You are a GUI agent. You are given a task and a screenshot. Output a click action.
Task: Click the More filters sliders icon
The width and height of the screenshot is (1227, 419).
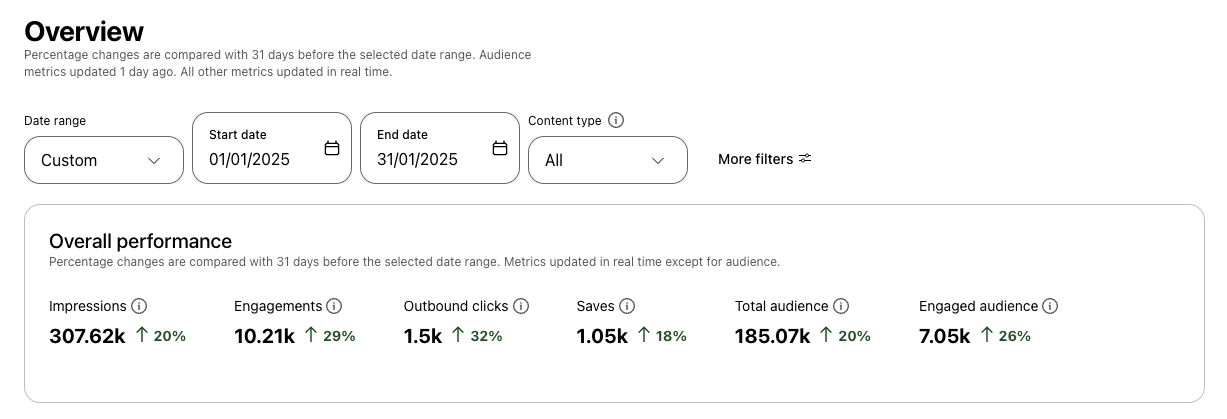pos(805,159)
